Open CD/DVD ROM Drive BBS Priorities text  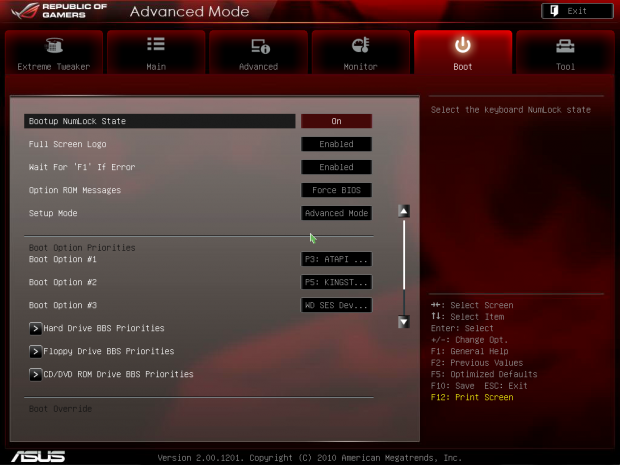[118, 374]
